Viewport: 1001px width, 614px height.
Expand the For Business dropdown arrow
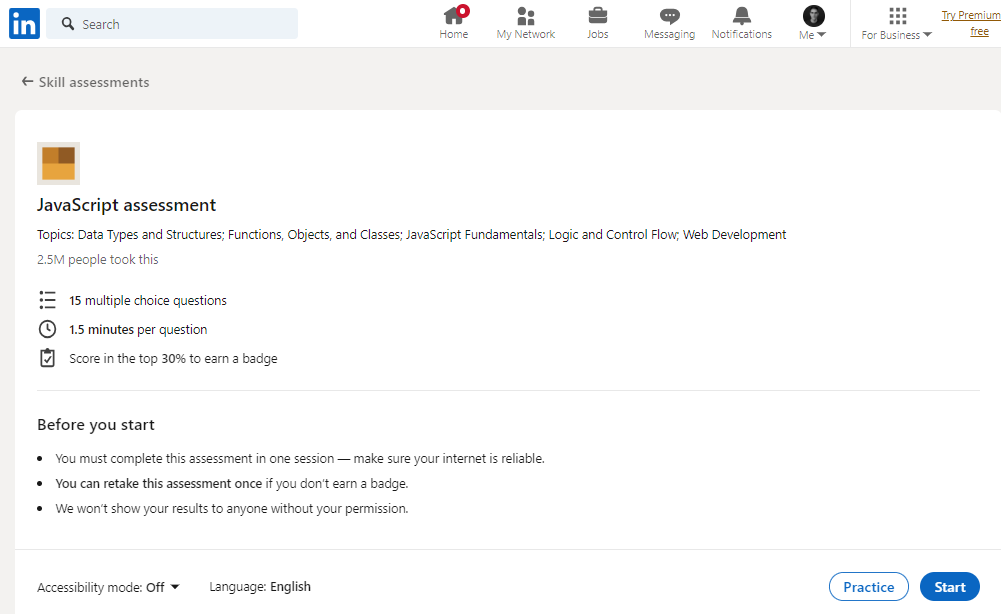point(928,34)
